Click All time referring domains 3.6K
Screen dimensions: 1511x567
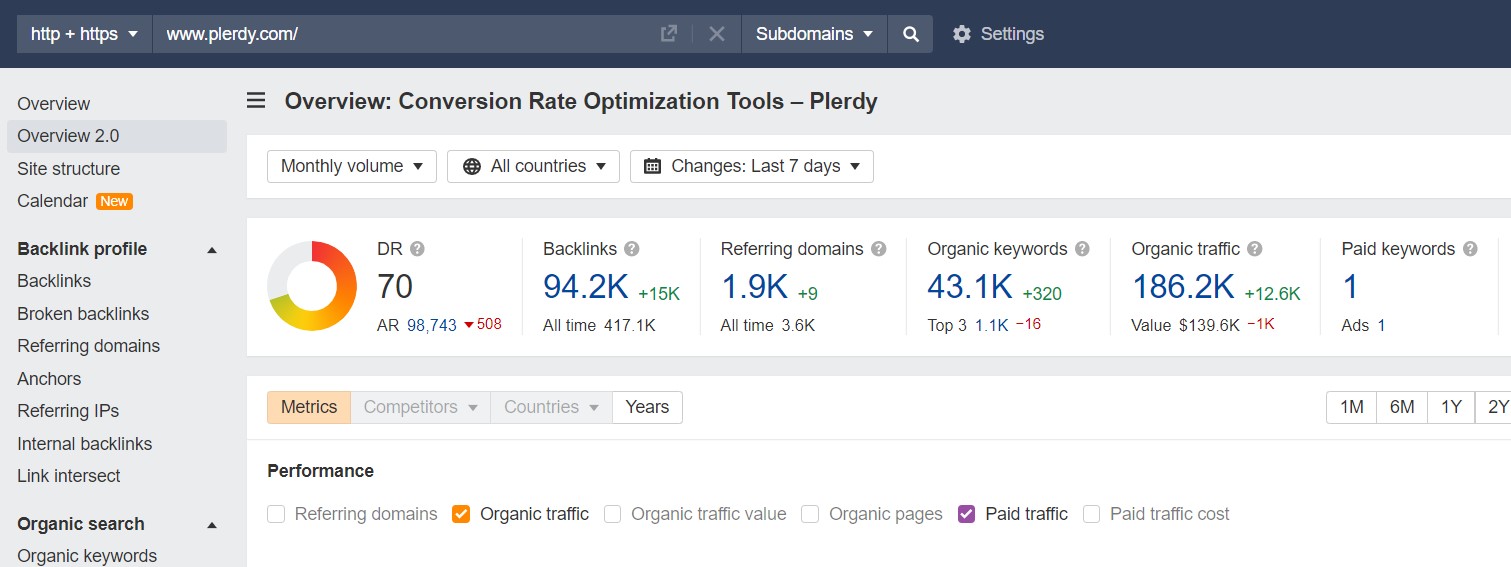(799, 325)
